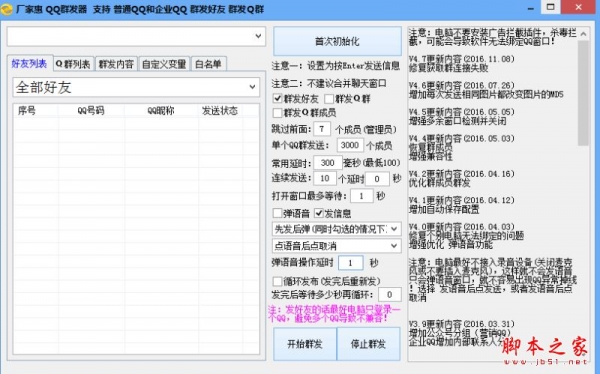Maximize the window
The height and width of the screenshot is (374, 600).
pyautogui.click(x=551, y=7)
